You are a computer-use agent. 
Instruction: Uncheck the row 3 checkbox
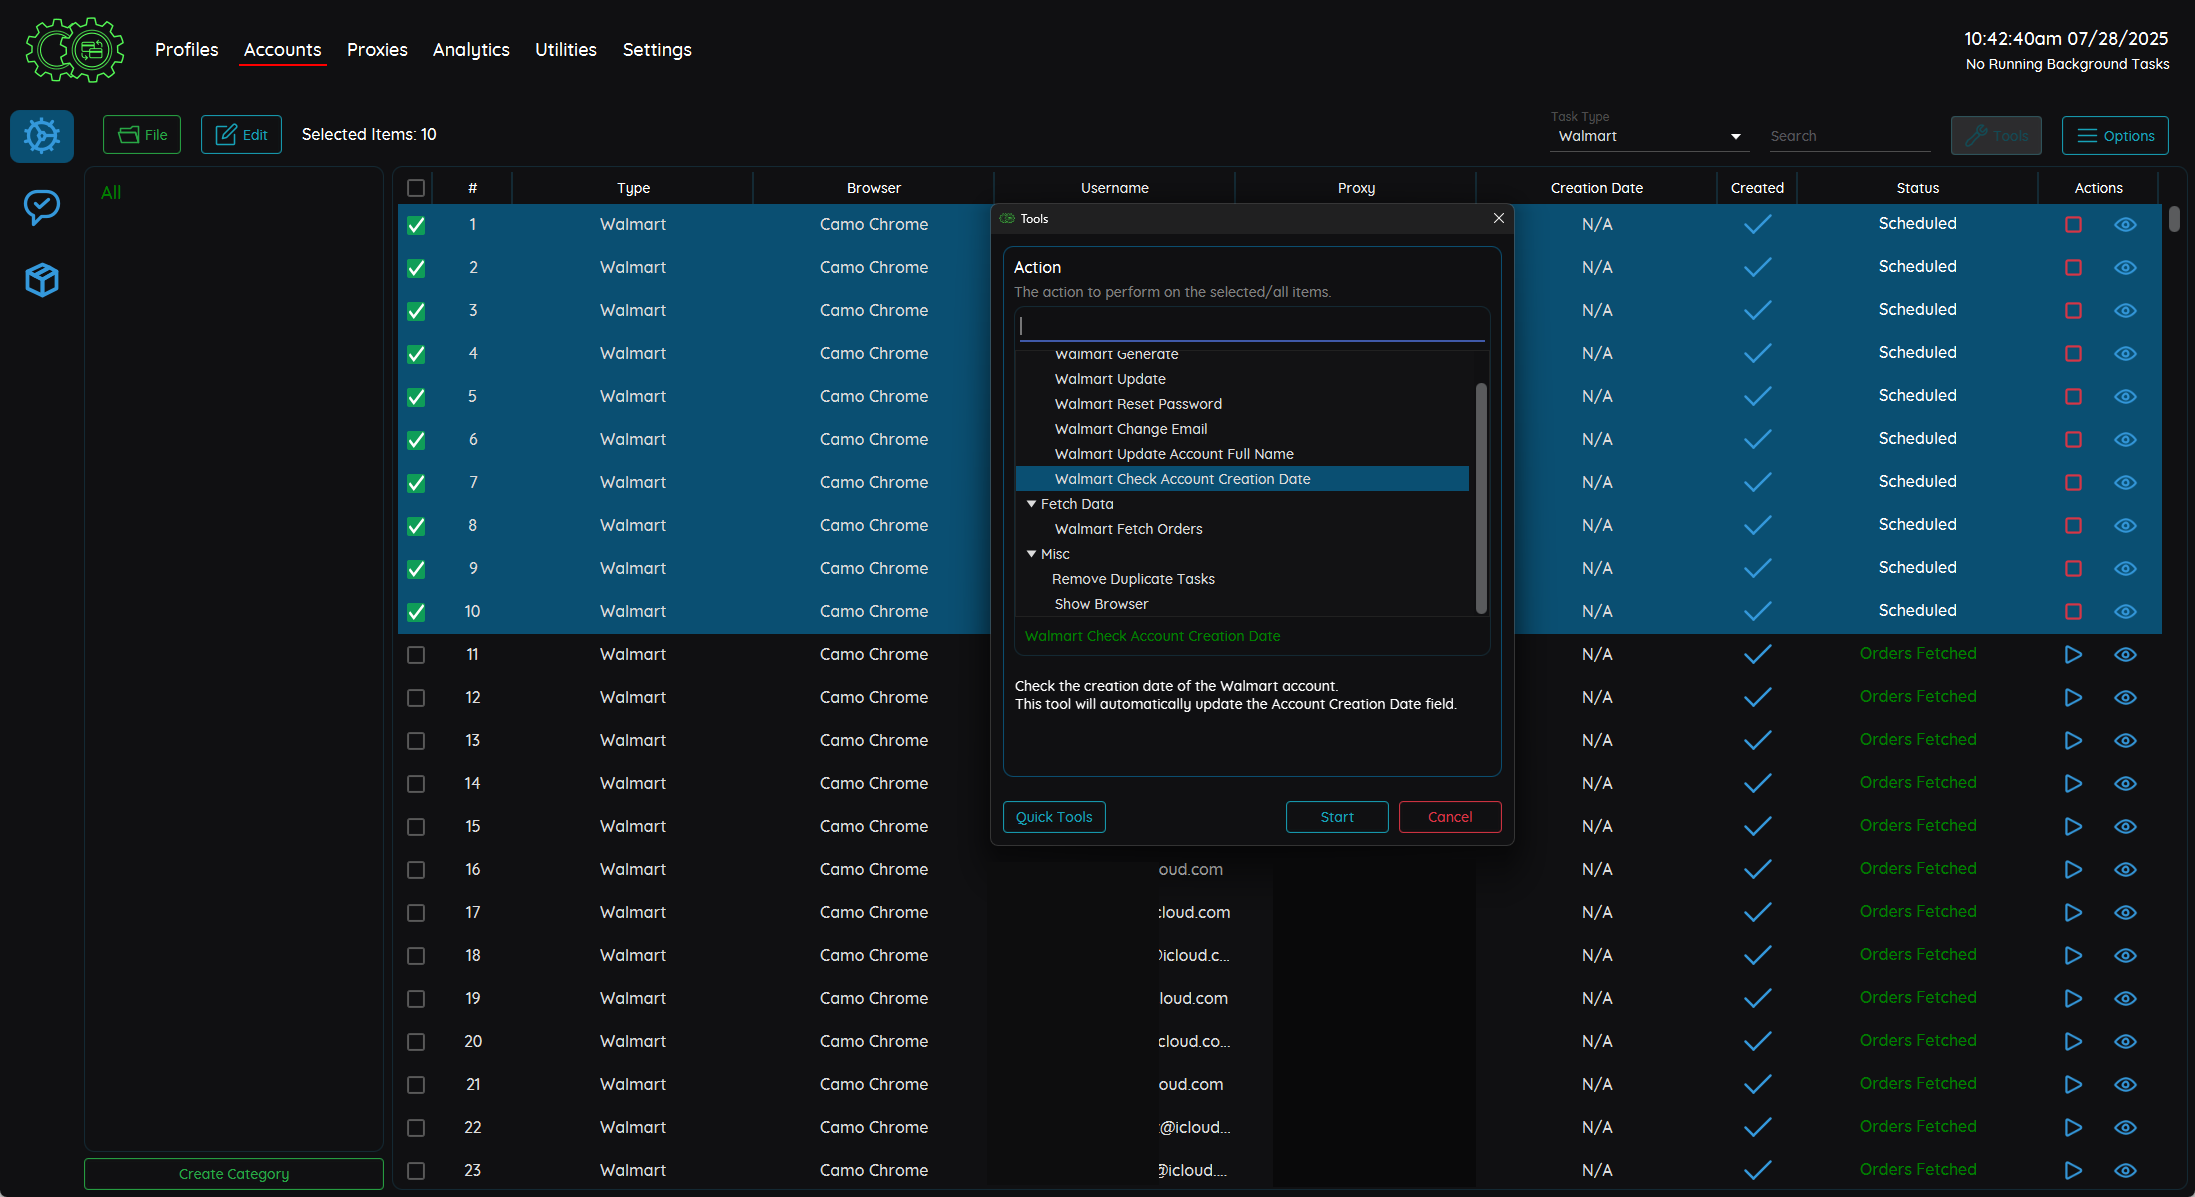coord(416,311)
